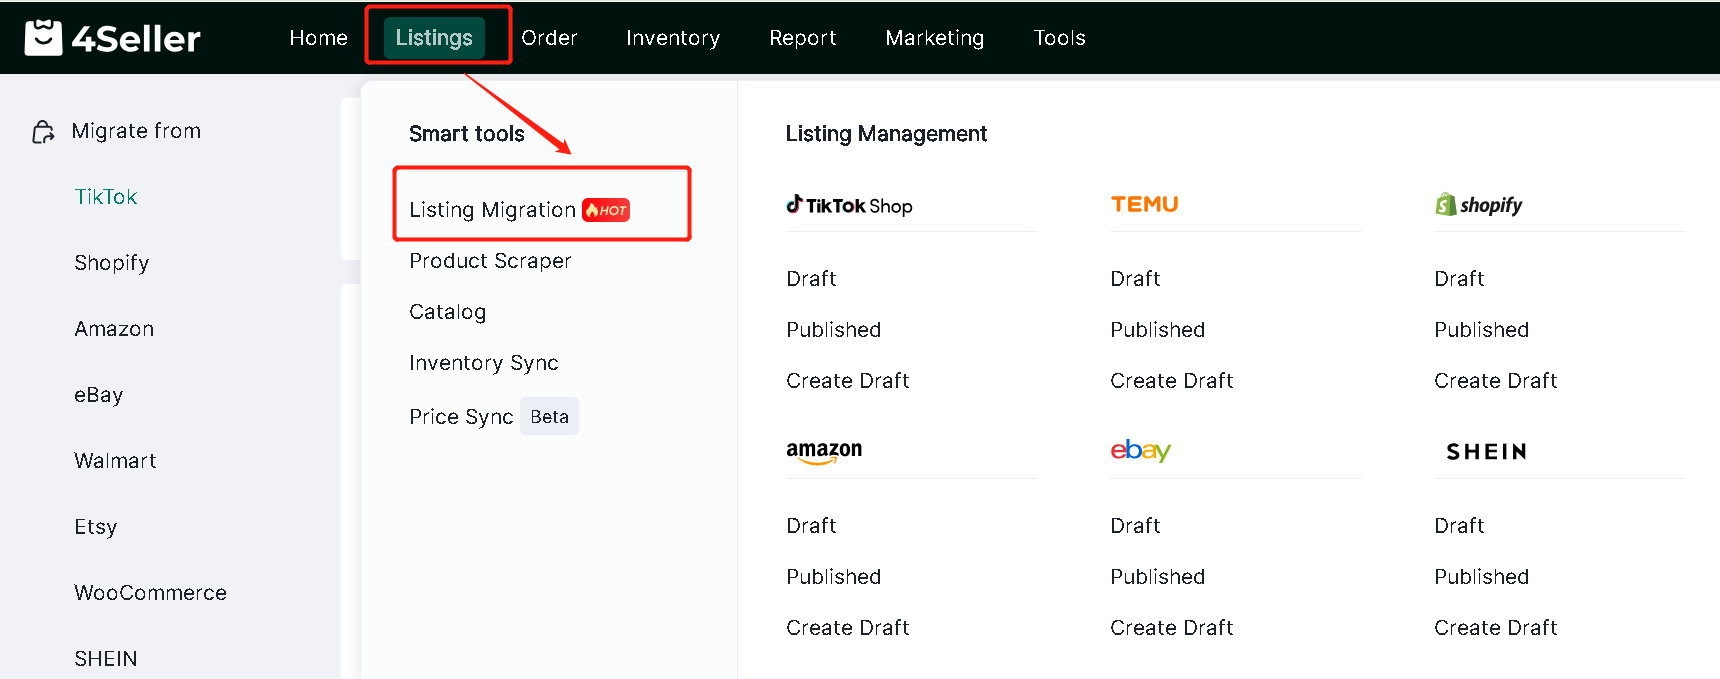
Task: Click Create Draft under TikTok Shop
Action: click(x=847, y=381)
